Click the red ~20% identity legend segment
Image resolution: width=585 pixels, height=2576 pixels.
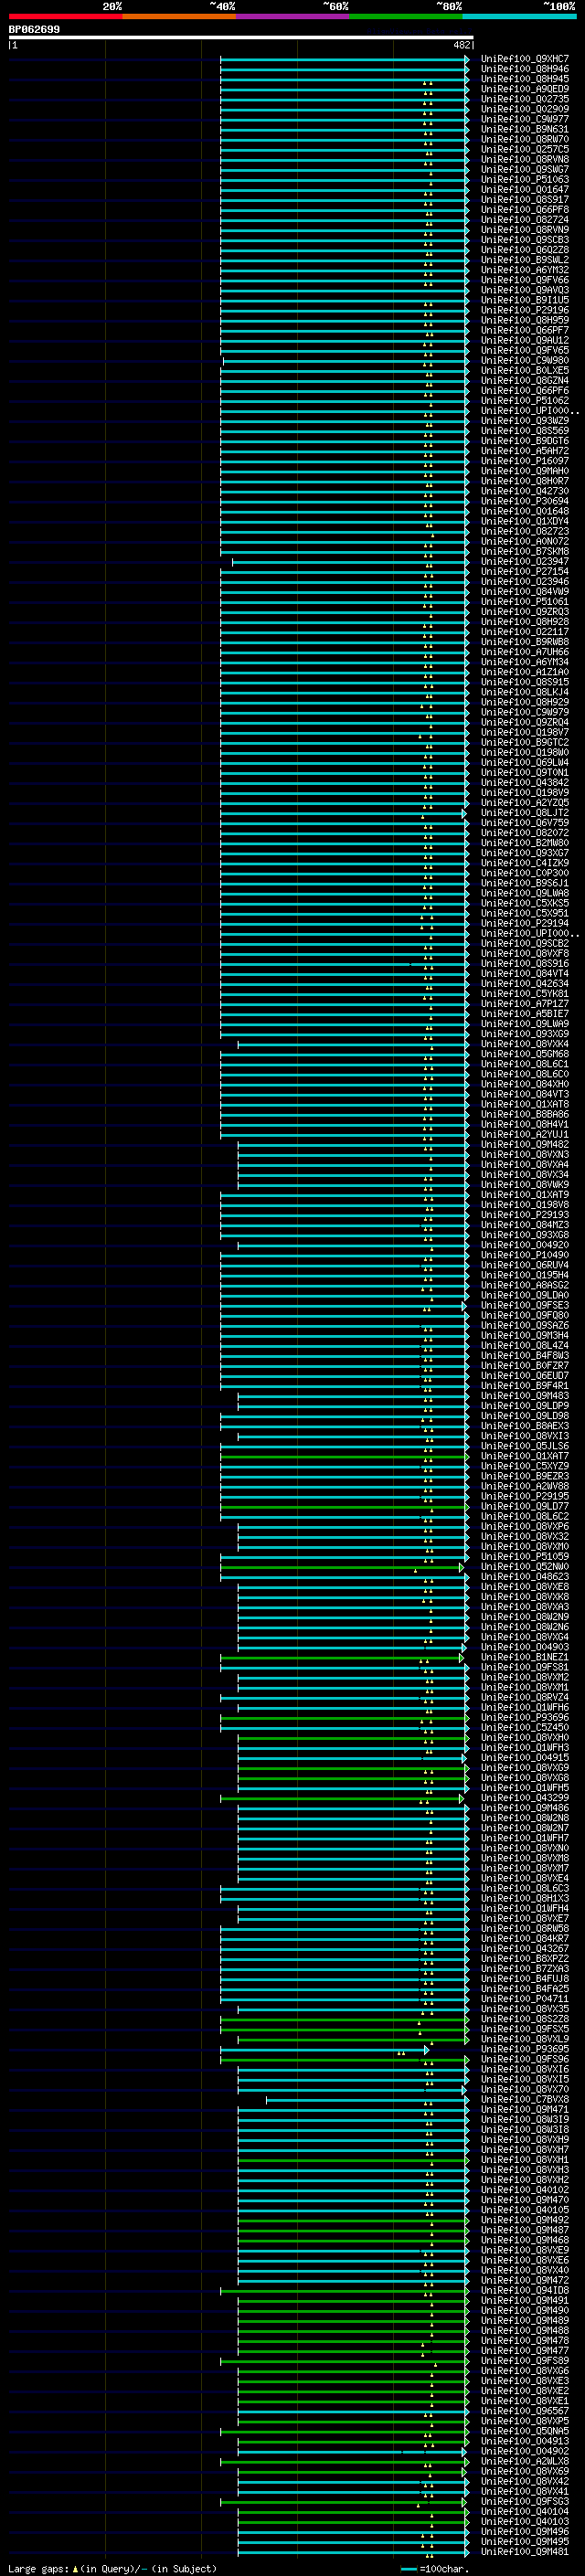[65, 16]
